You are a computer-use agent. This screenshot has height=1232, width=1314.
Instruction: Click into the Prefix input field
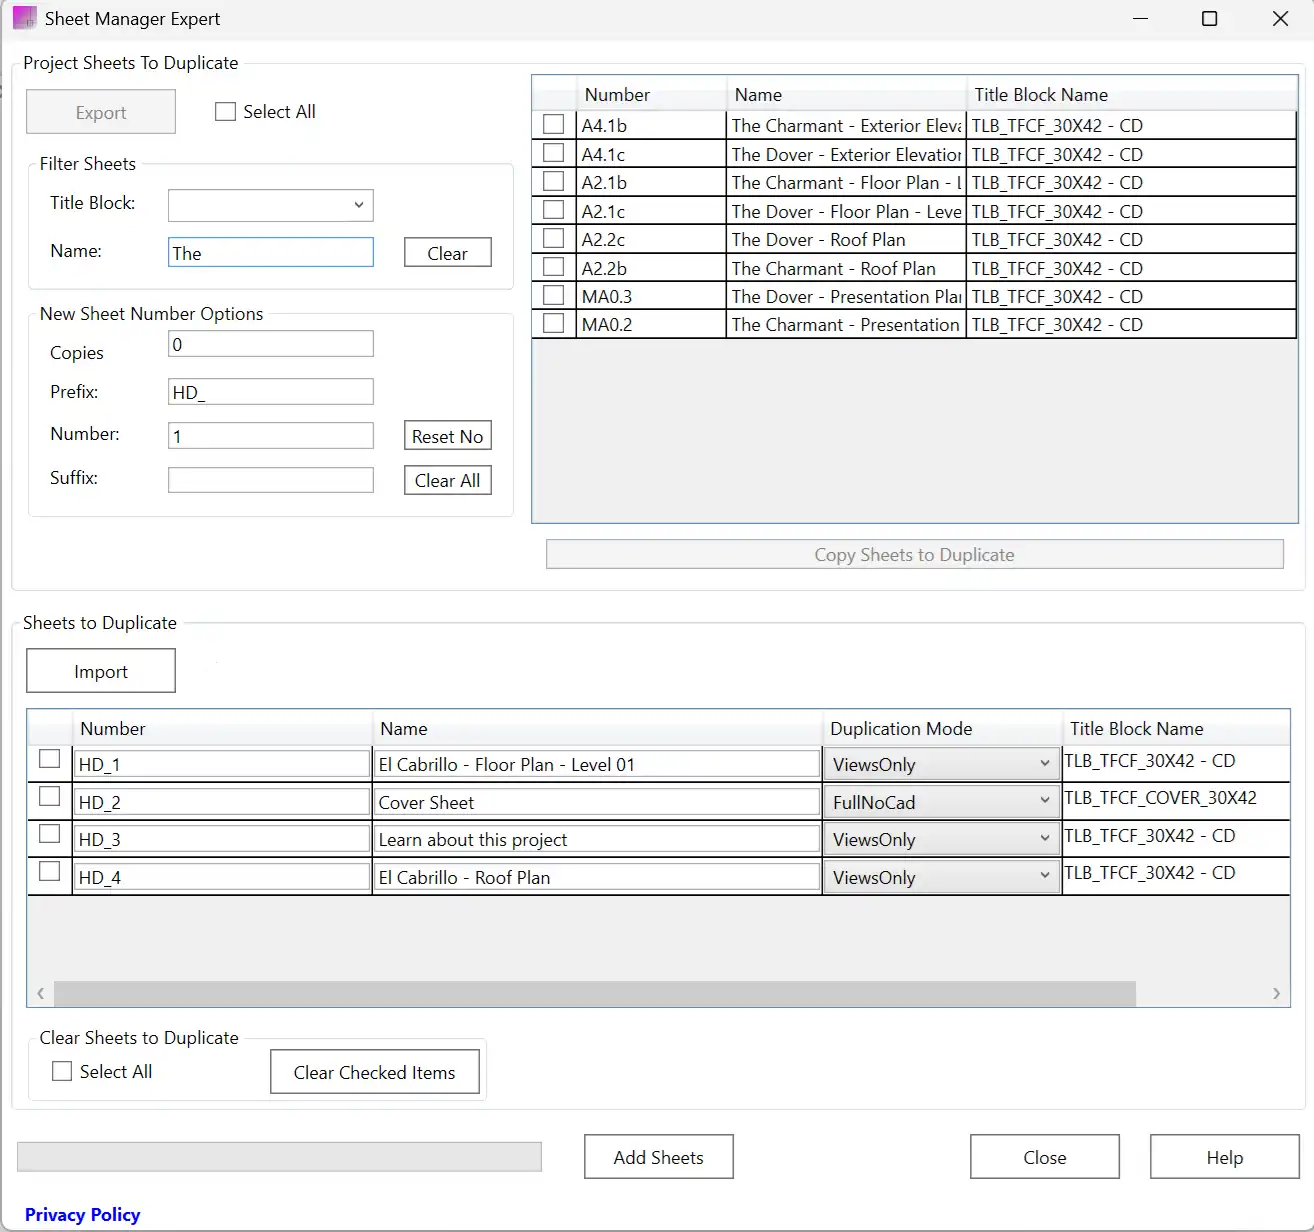(x=270, y=392)
